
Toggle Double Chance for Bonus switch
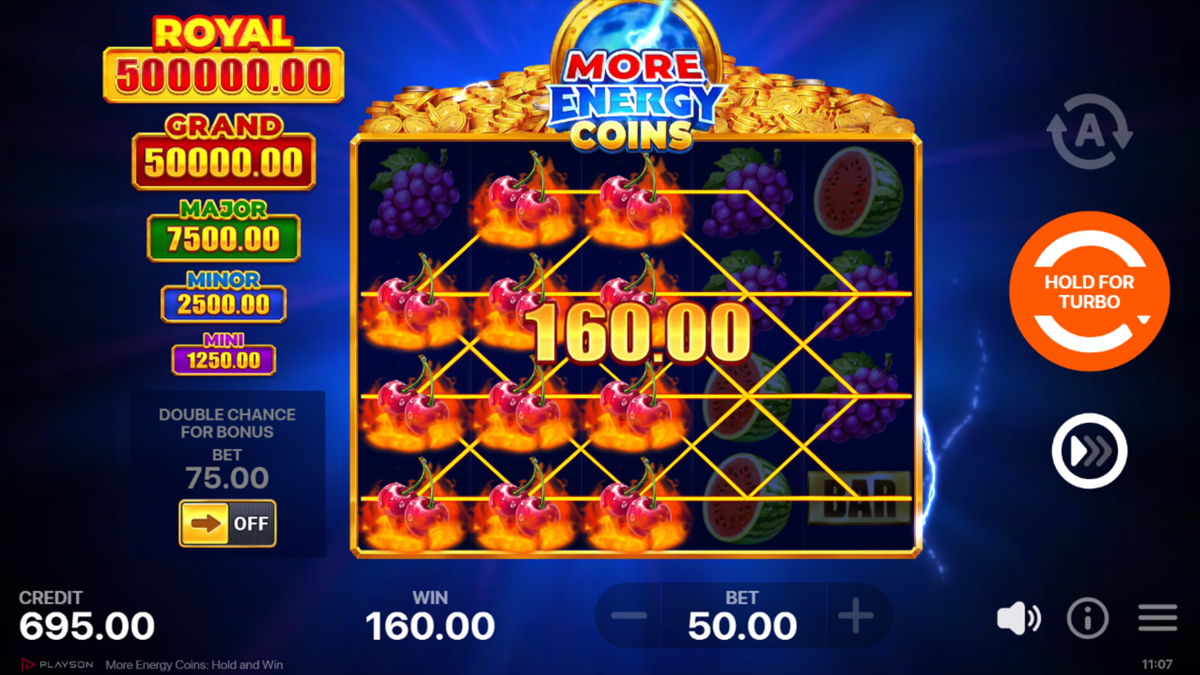pyautogui.click(x=228, y=523)
